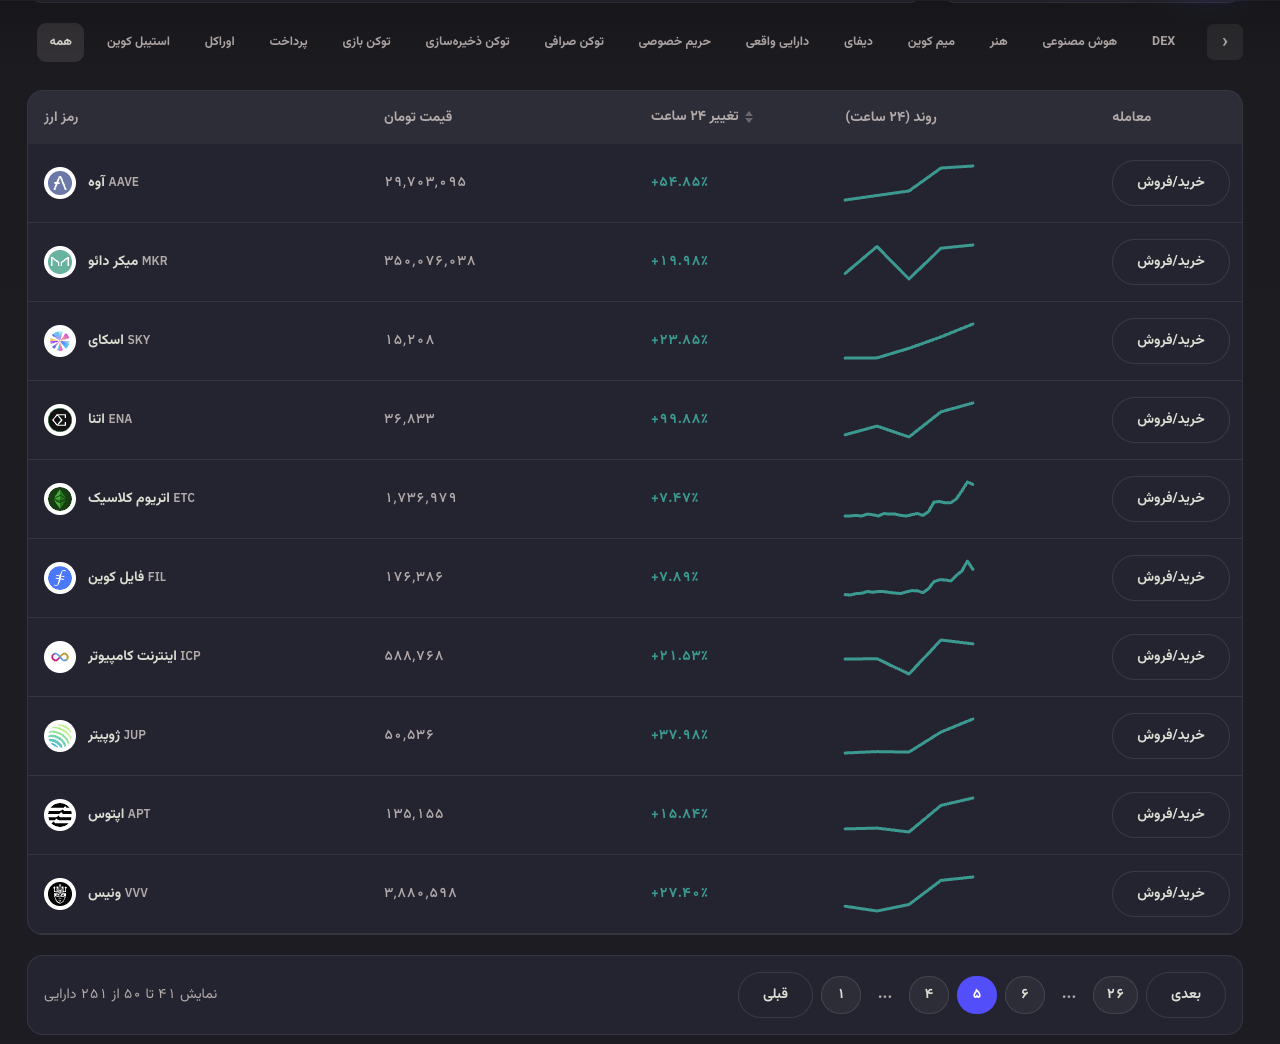The height and width of the screenshot is (1044, 1280).
Task: Go to pagination page ۱
Action: 841,995
